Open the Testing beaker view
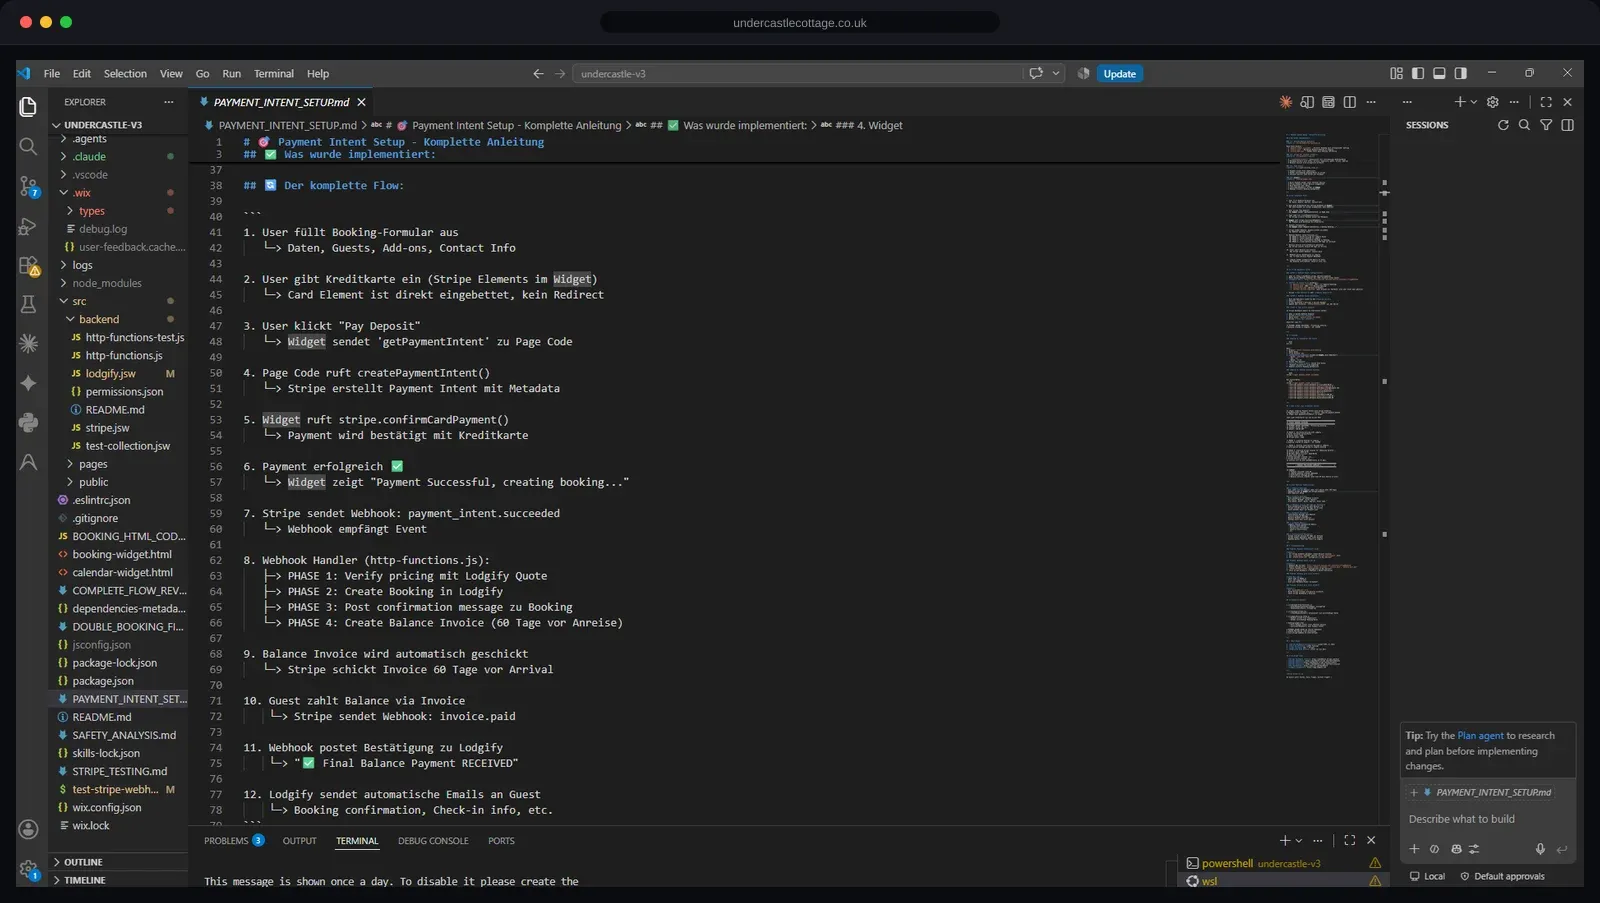Screen dimensions: 1600x903 [x=28, y=304]
